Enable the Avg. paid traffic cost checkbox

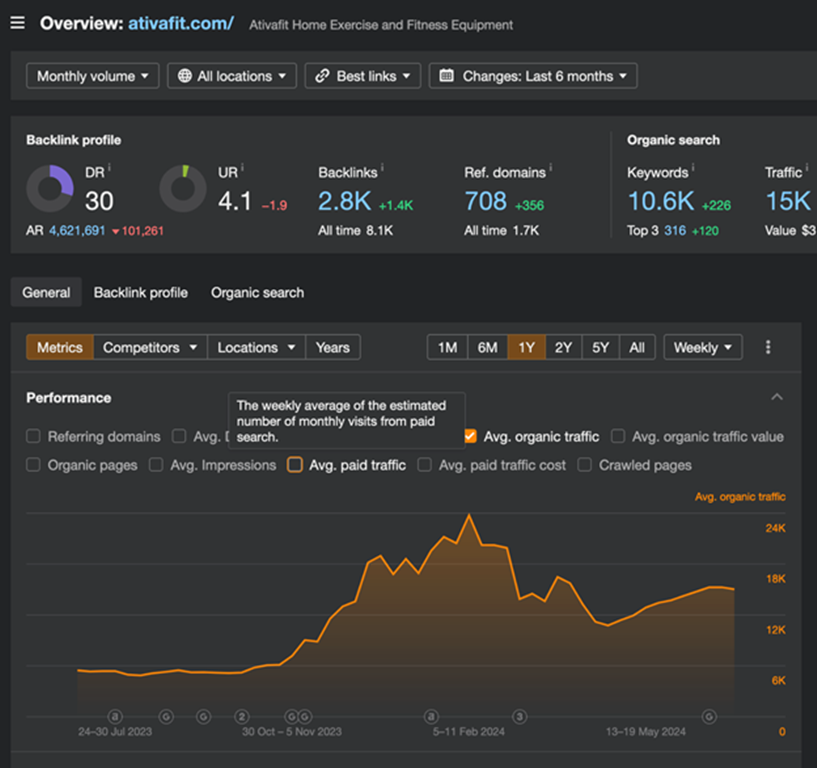[x=425, y=465]
